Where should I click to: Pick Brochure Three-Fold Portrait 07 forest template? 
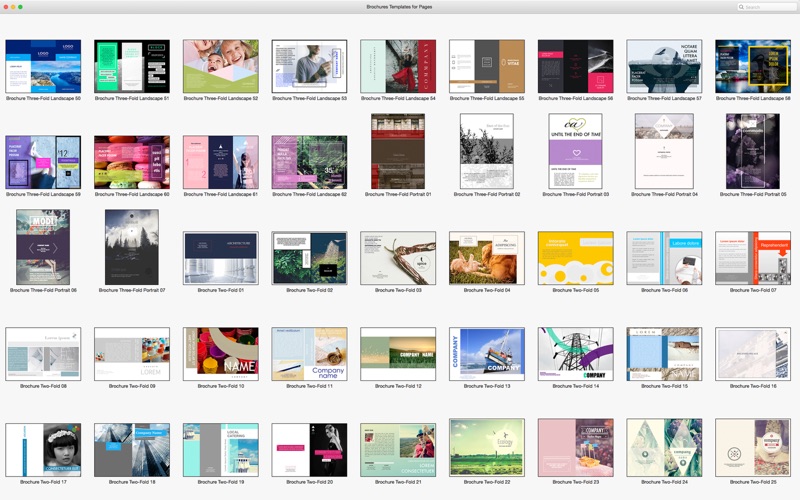tap(132, 247)
